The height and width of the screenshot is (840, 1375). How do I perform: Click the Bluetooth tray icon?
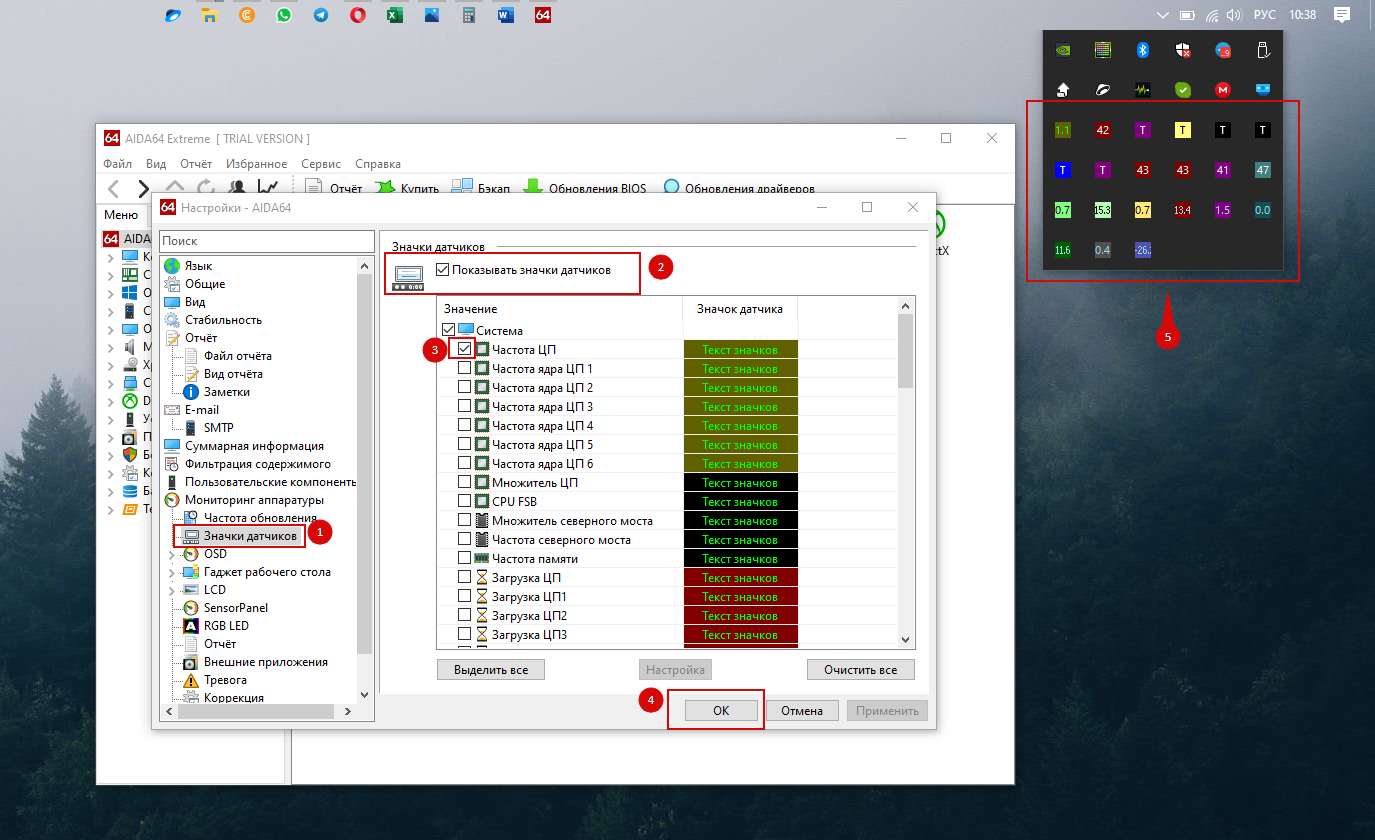click(x=1143, y=49)
